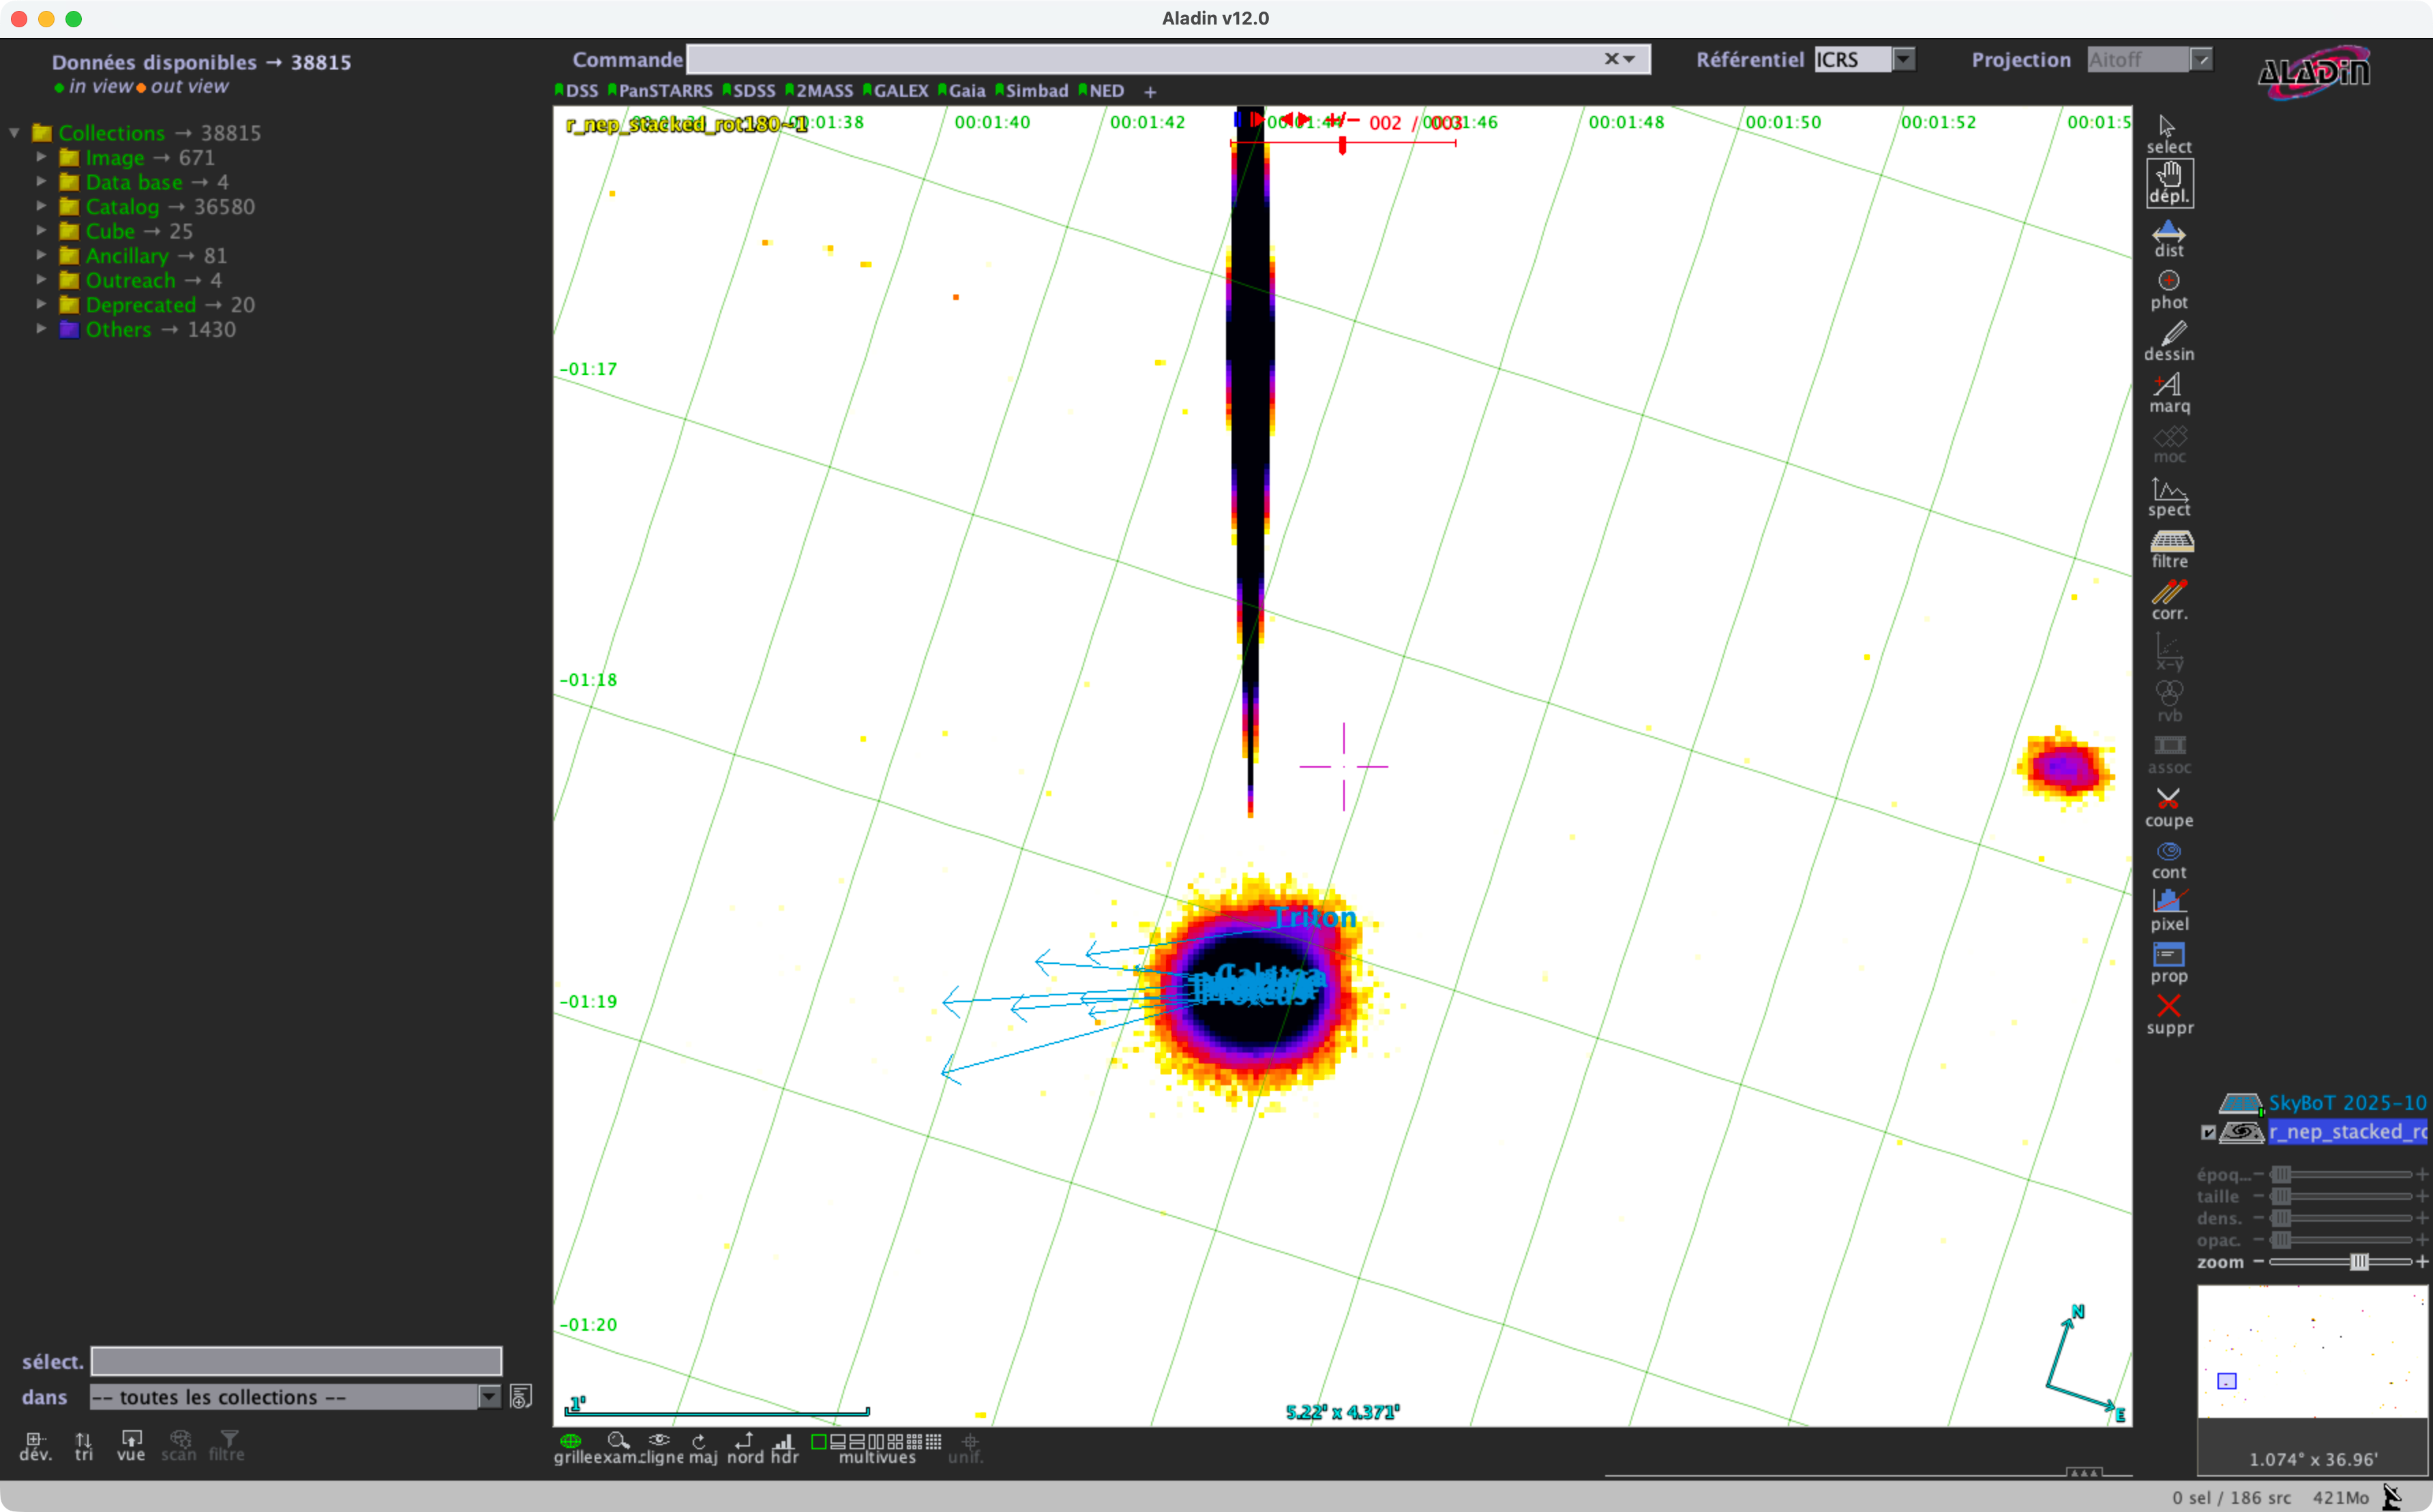Click the PanSTARRS bookmark
Image resolution: width=2433 pixels, height=1512 pixels.
click(660, 91)
